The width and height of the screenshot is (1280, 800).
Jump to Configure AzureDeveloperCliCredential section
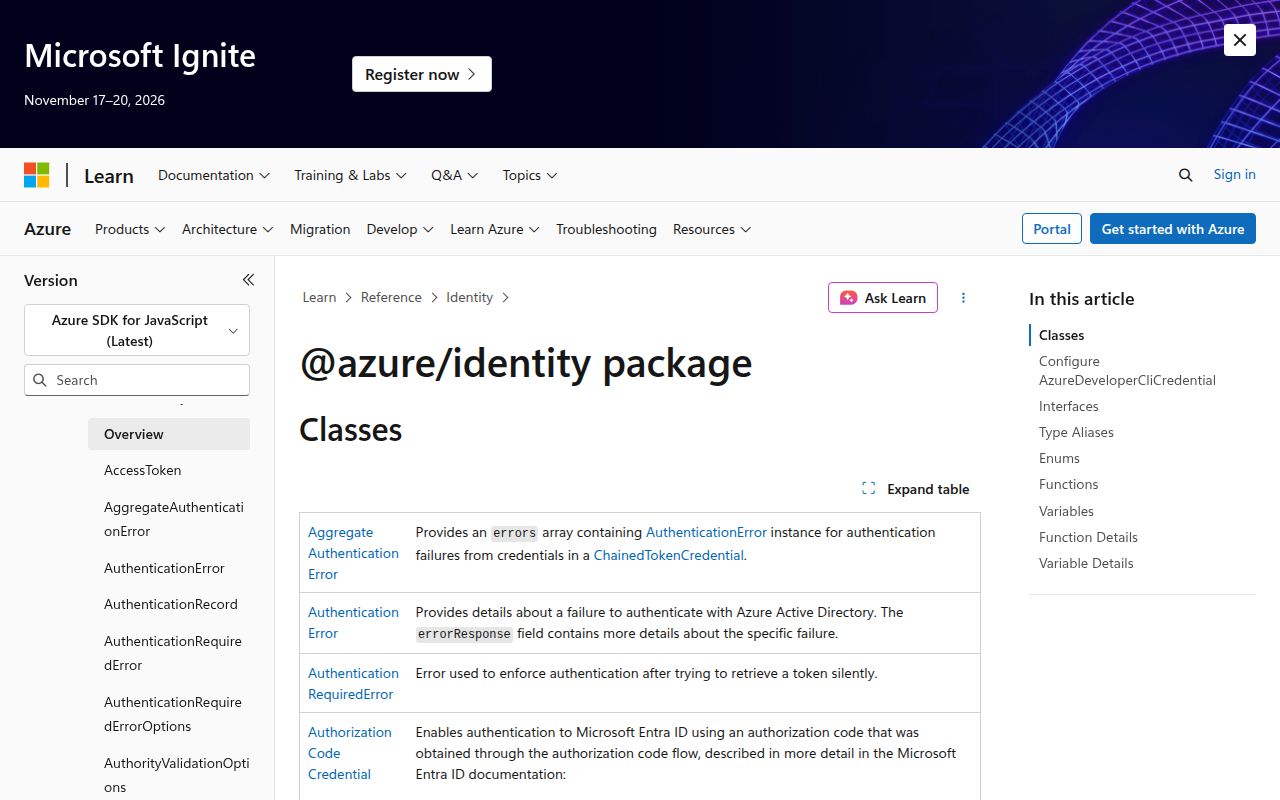1127,370
